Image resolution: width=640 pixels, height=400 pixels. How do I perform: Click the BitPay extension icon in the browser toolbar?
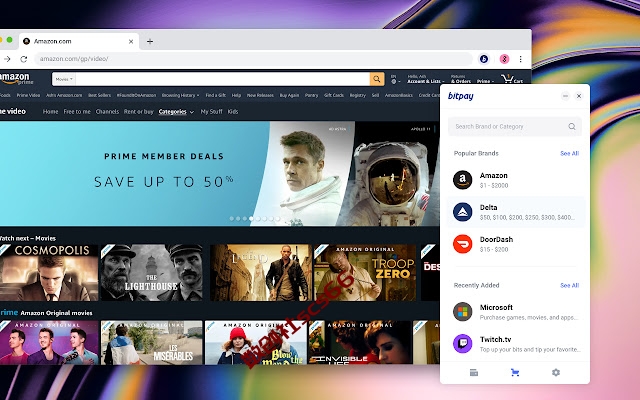[x=484, y=59]
